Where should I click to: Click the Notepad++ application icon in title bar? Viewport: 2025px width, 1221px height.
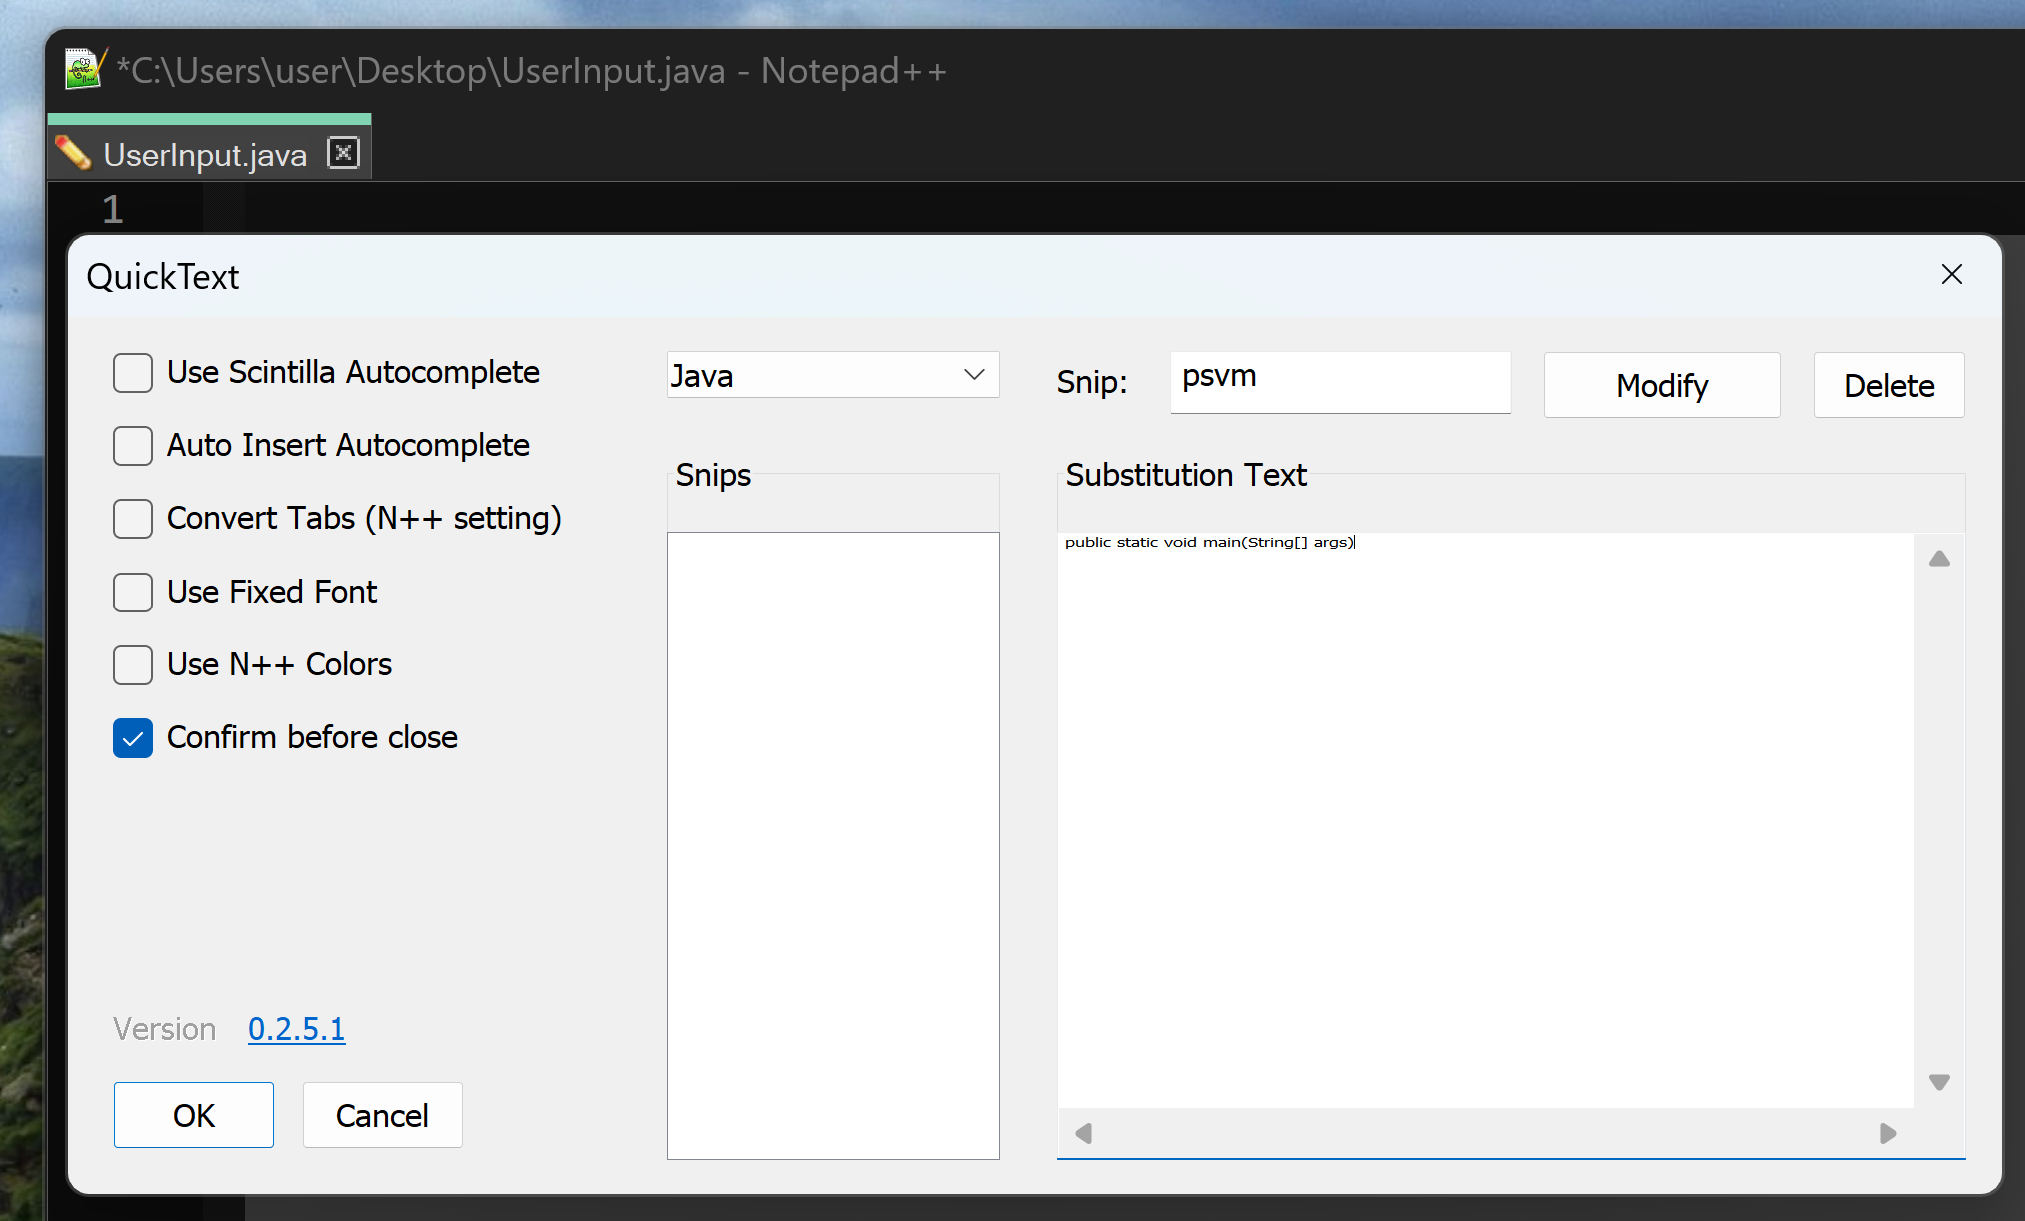tap(84, 69)
